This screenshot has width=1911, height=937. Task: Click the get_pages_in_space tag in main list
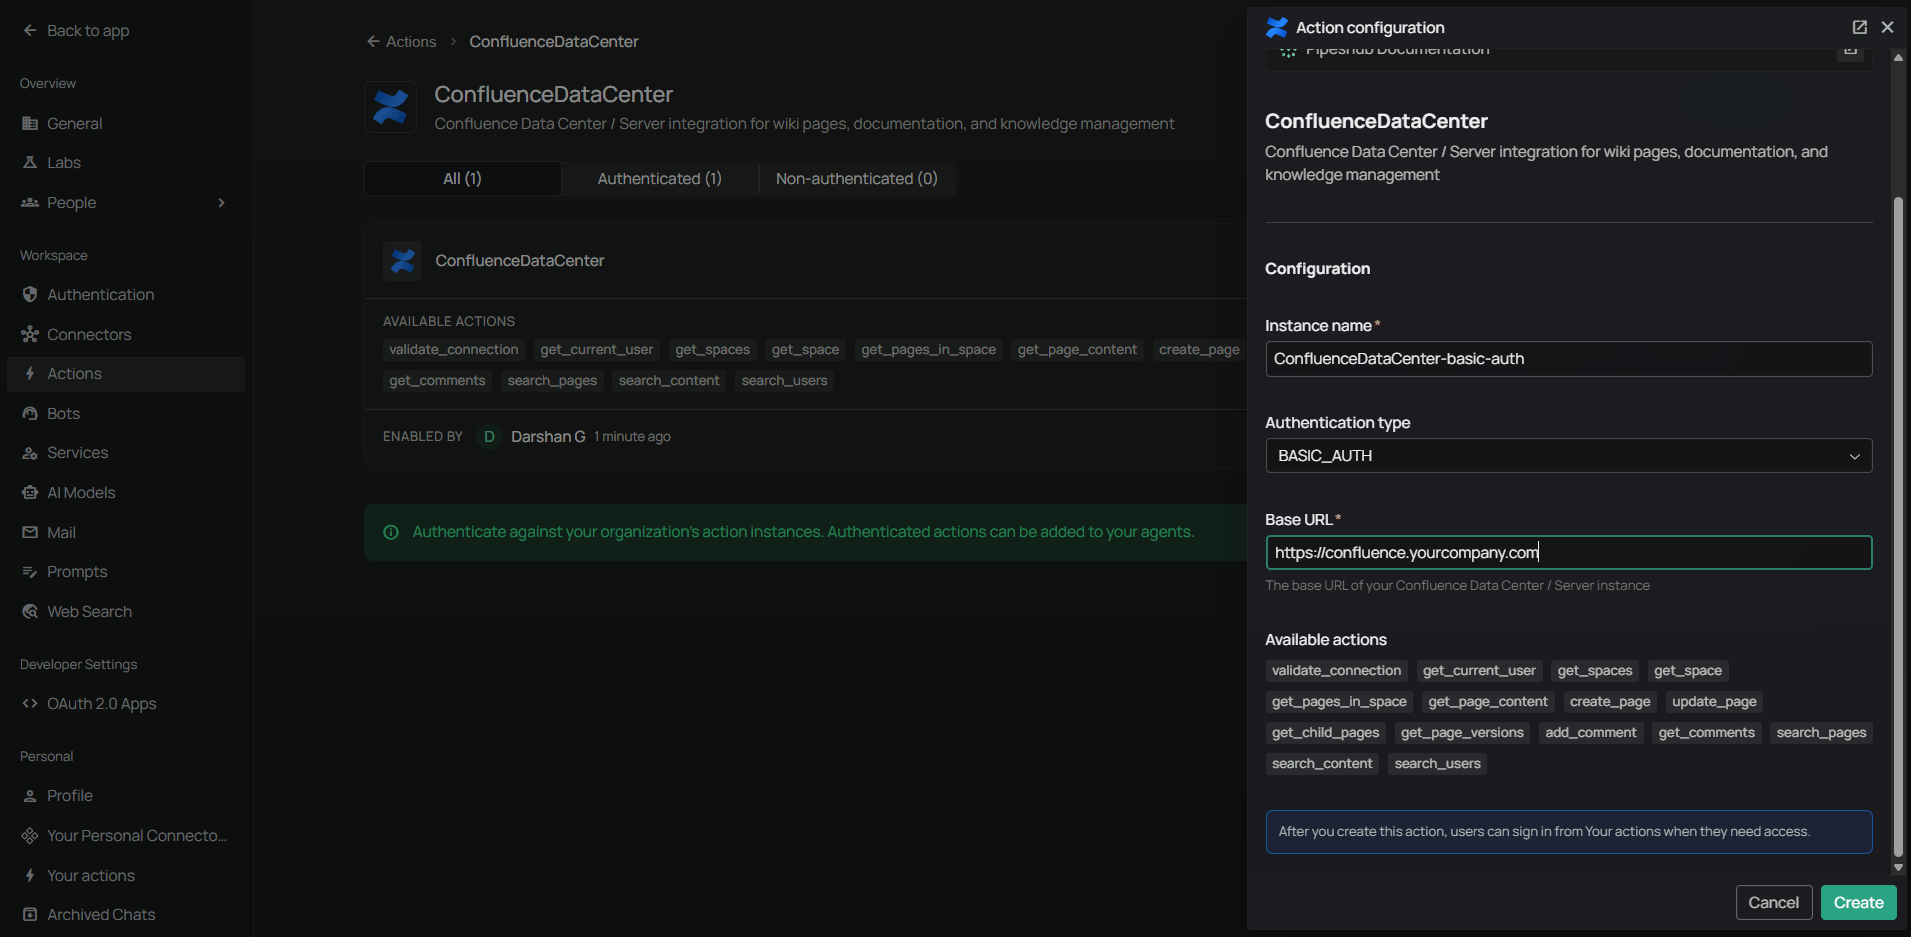[929, 350]
